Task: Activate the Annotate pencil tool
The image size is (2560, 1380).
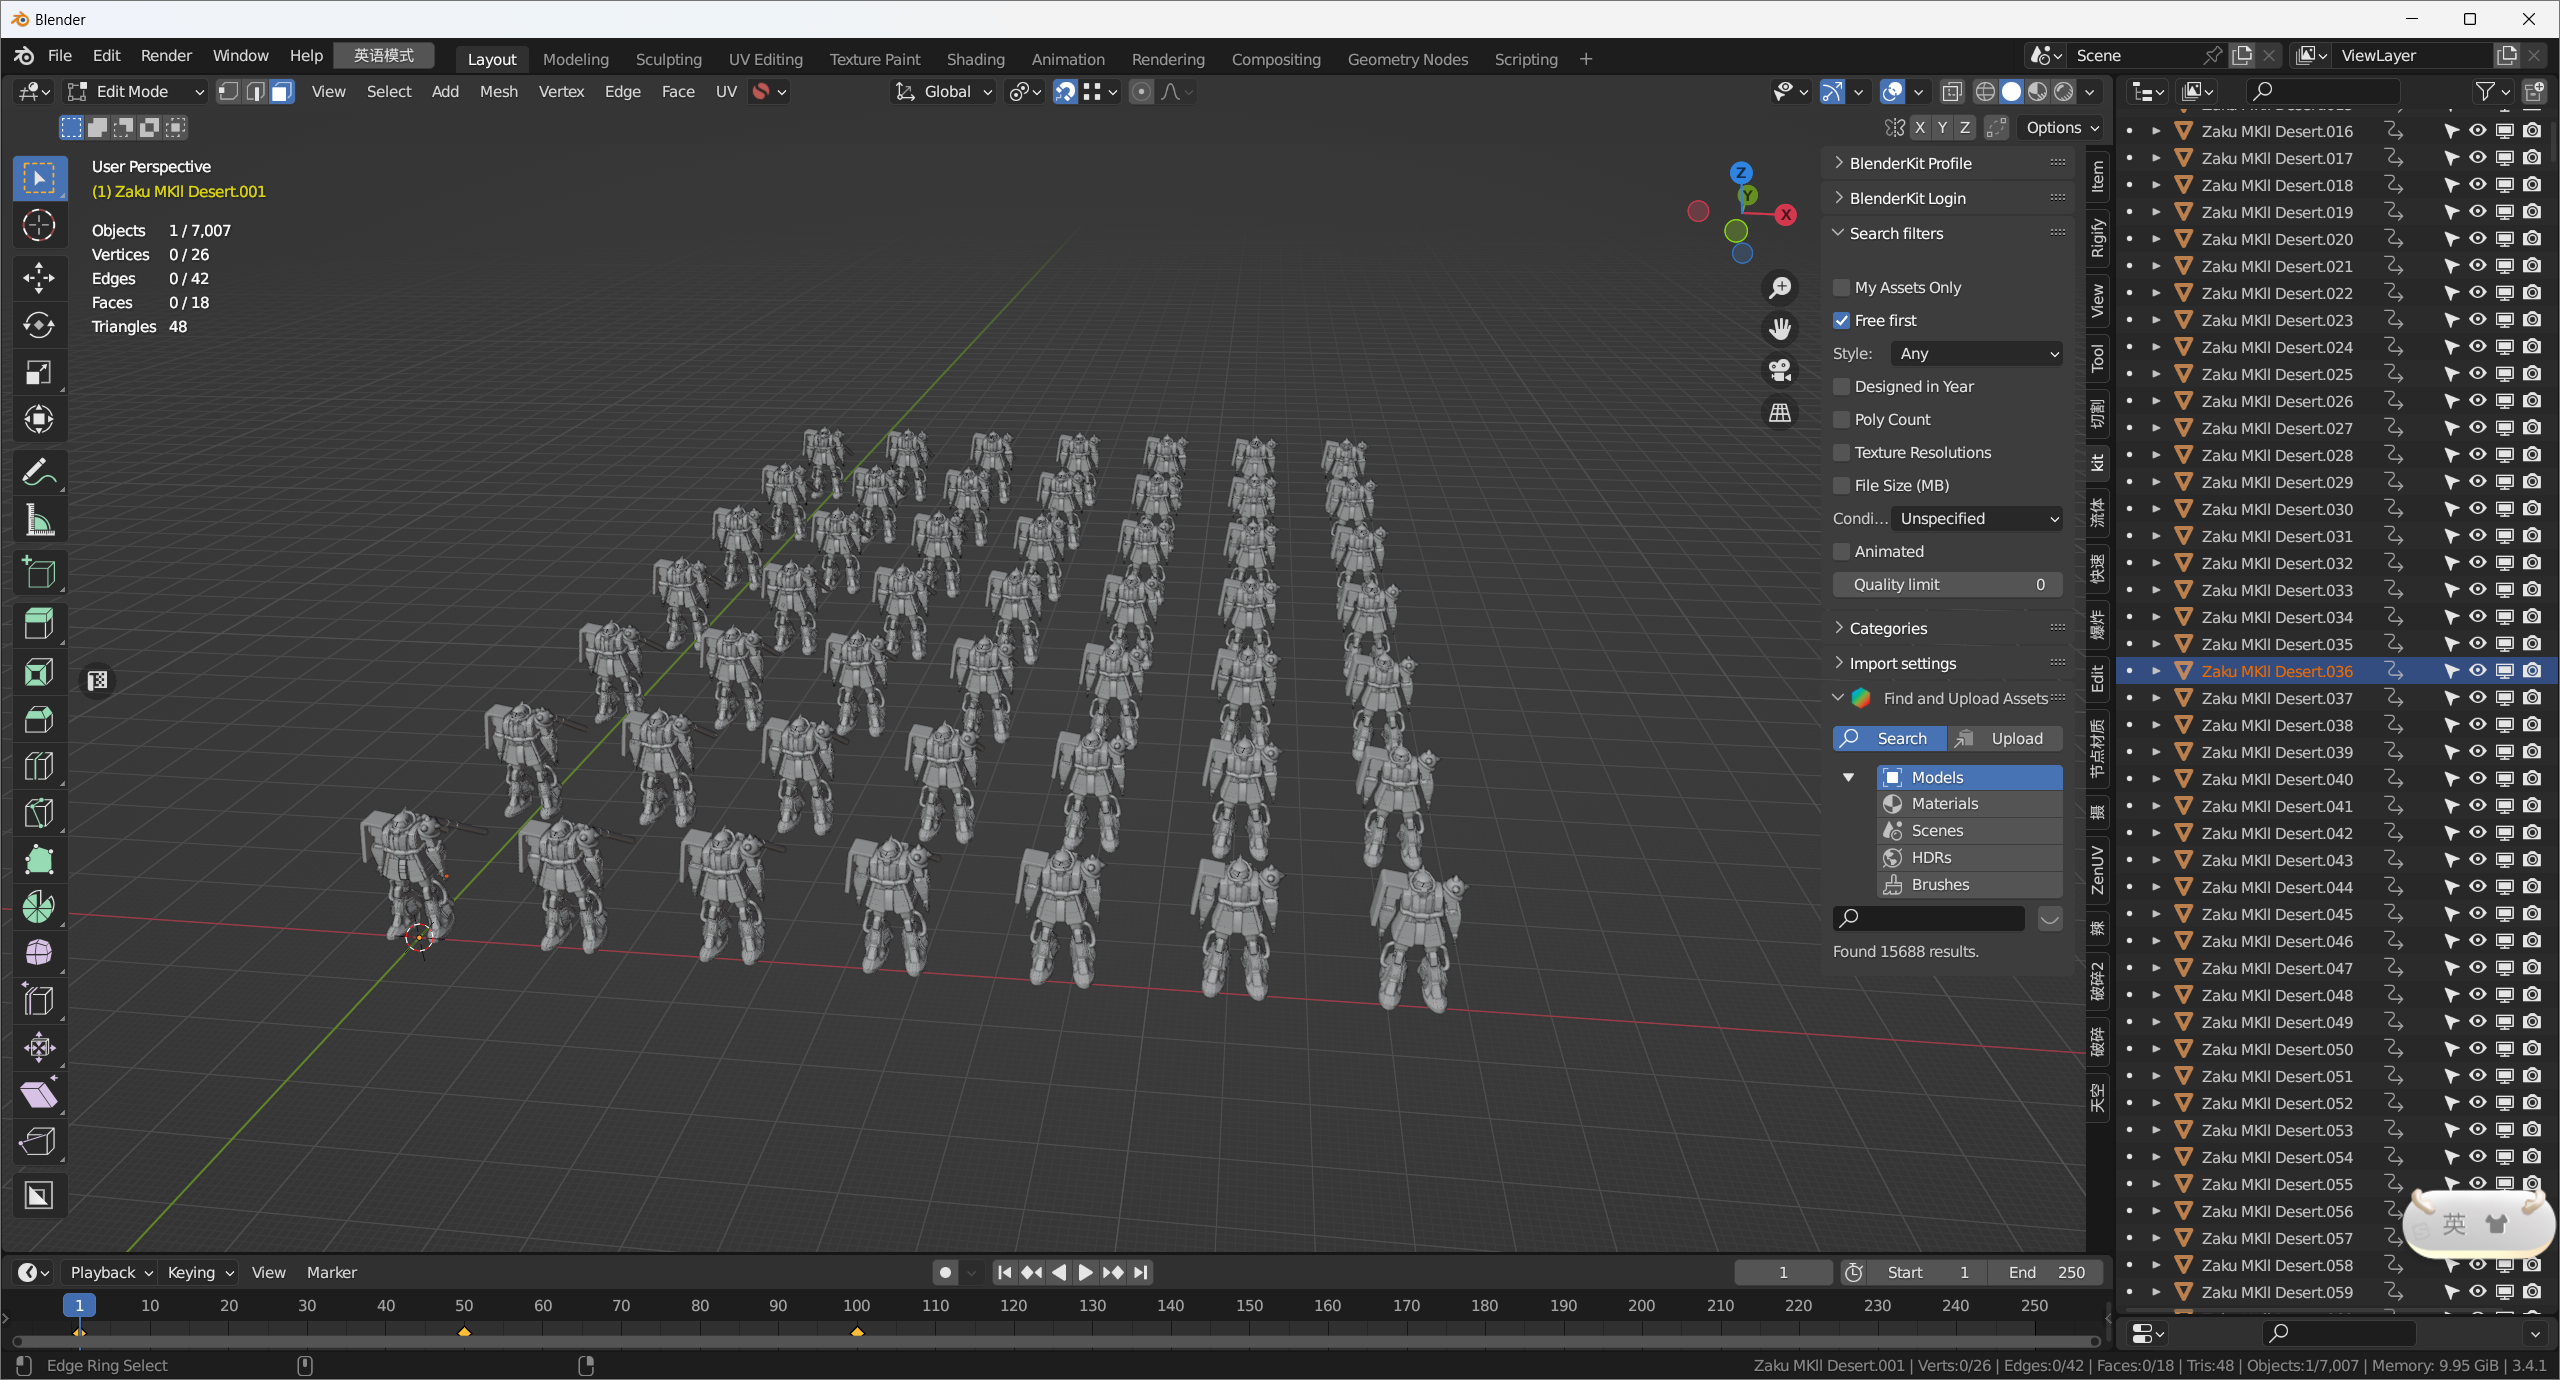Action: (39, 472)
